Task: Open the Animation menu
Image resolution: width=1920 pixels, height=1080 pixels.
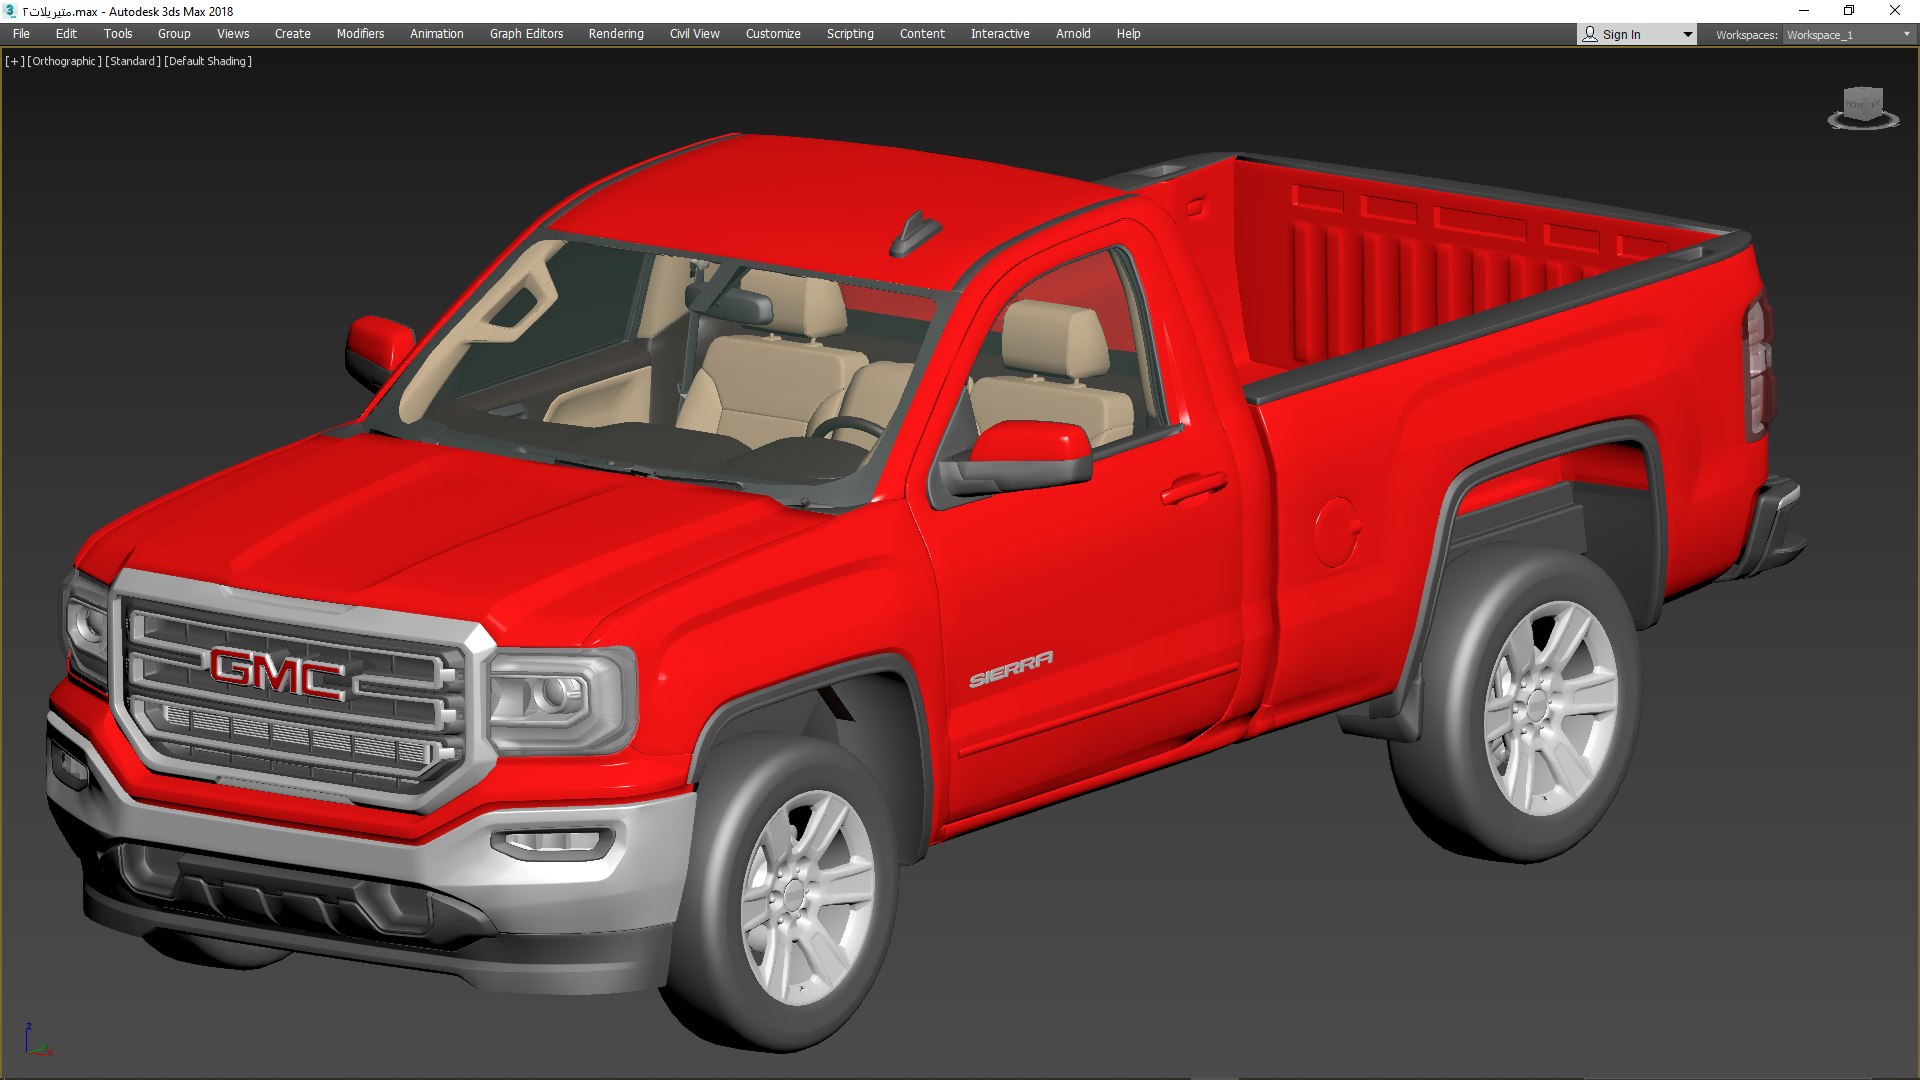Action: point(437,34)
